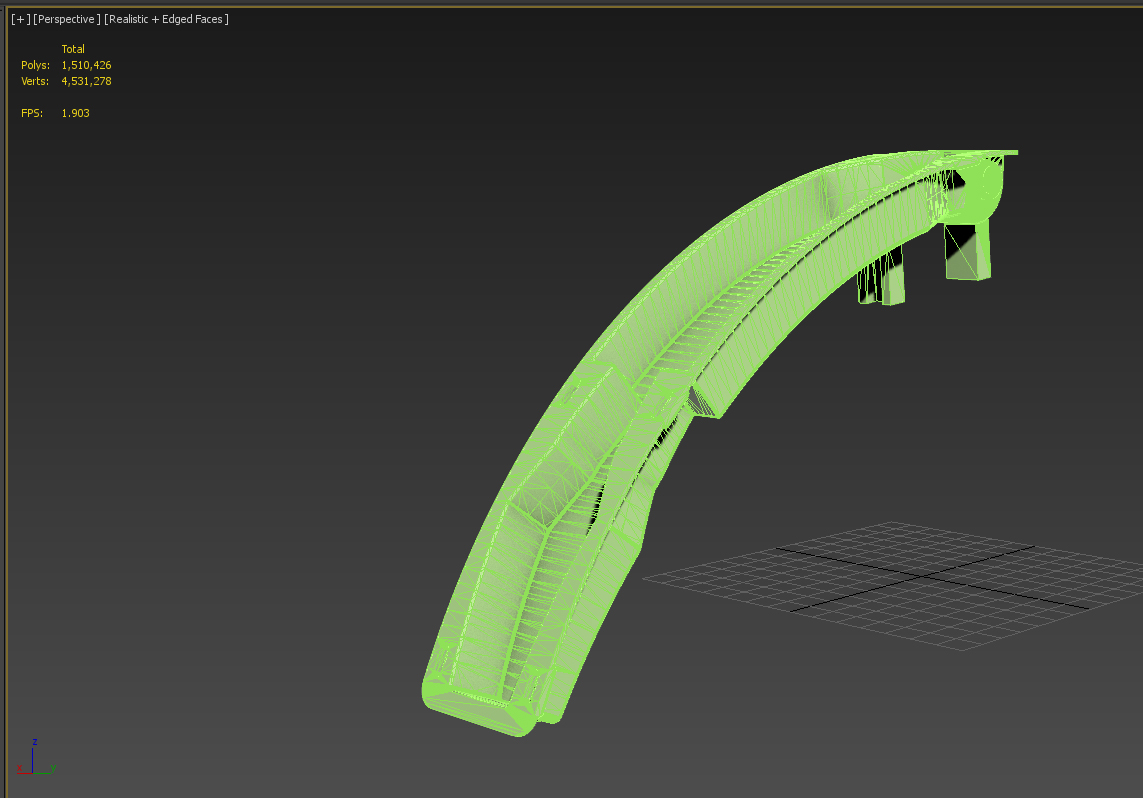Select the 'Polys:' label

[35, 65]
